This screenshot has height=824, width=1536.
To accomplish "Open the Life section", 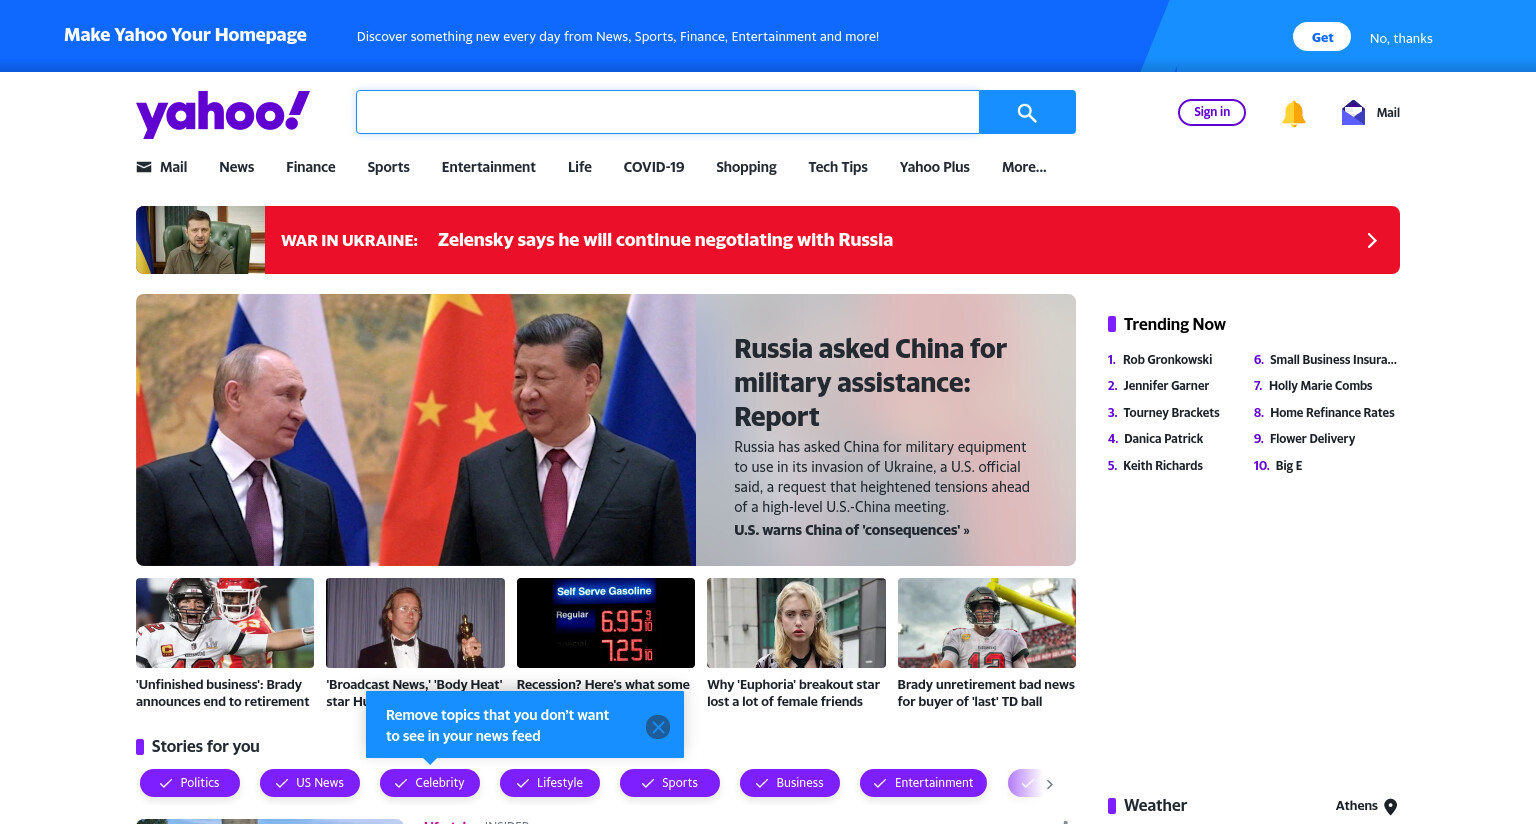I will click(580, 167).
